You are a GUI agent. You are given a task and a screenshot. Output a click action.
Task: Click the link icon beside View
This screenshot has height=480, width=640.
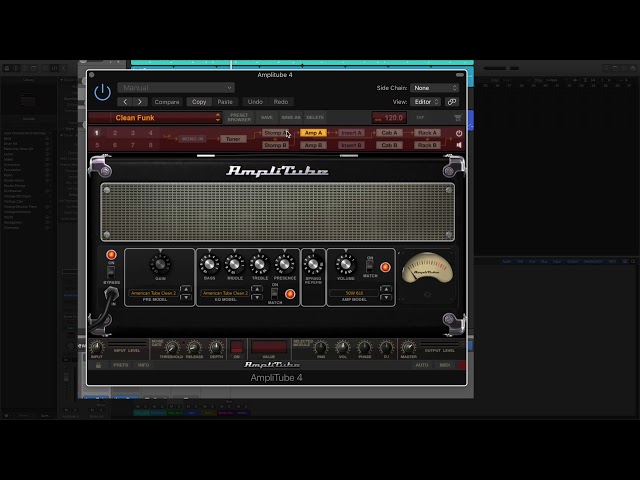point(451,102)
